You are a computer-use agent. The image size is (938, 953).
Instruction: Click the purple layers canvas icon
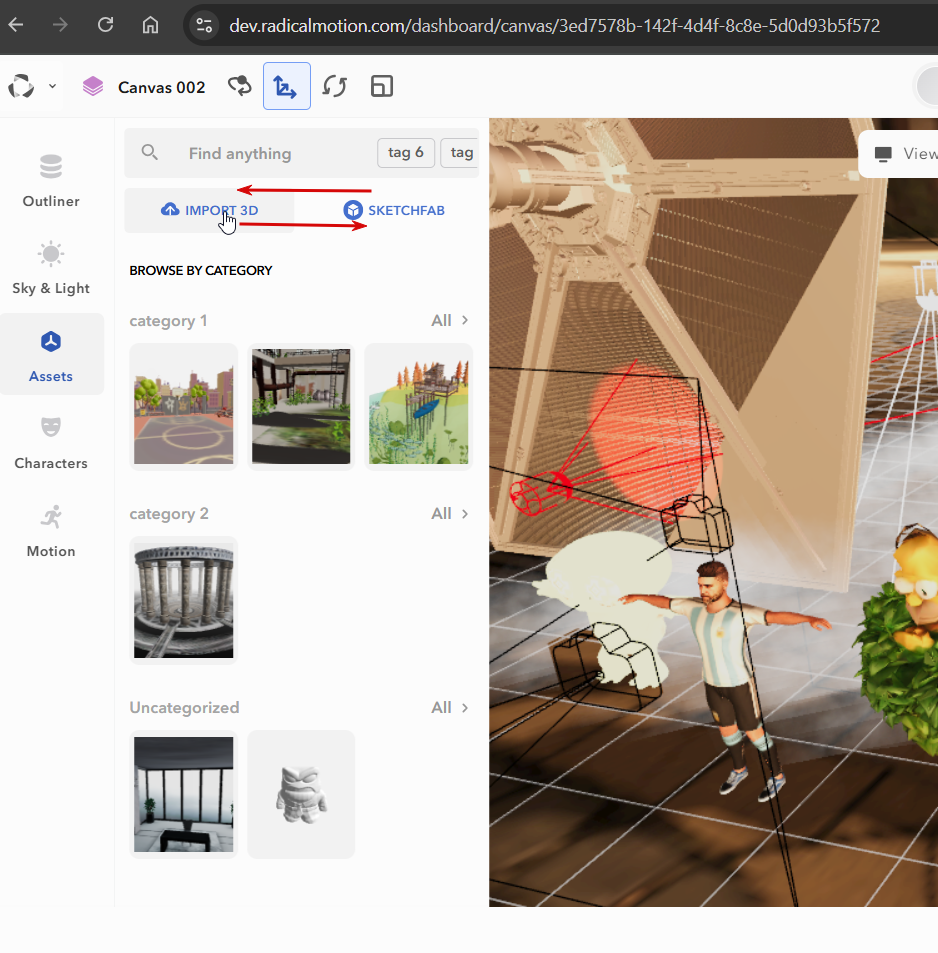93,86
